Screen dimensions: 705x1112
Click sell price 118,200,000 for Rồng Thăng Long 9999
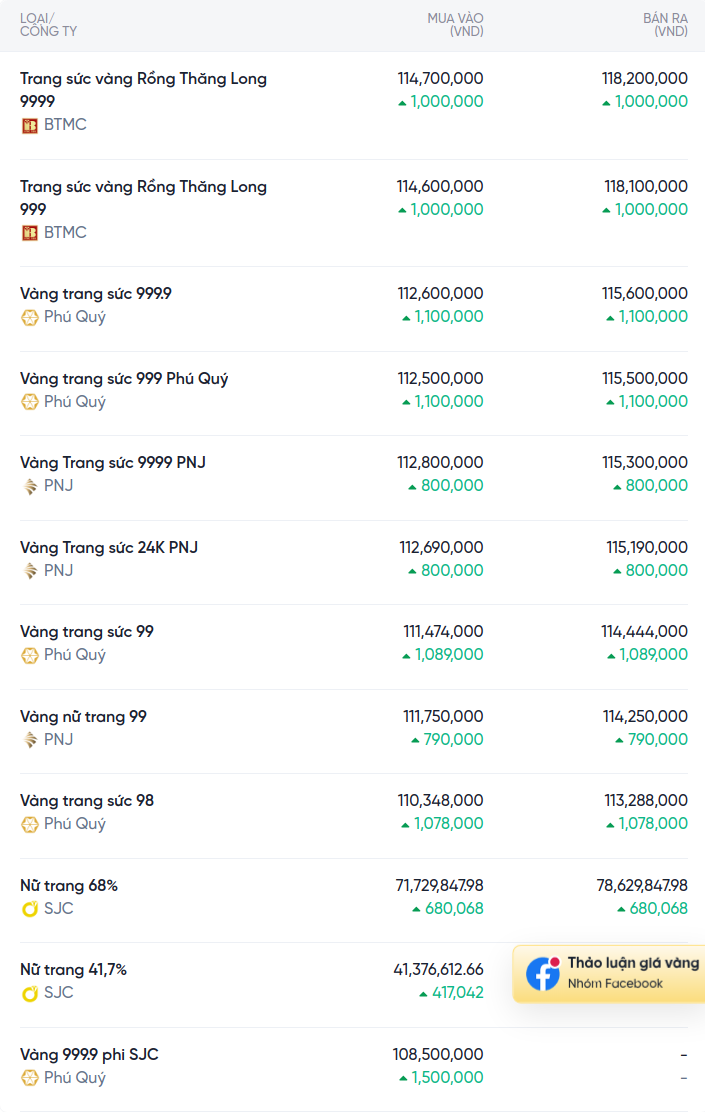pos(645,79)
